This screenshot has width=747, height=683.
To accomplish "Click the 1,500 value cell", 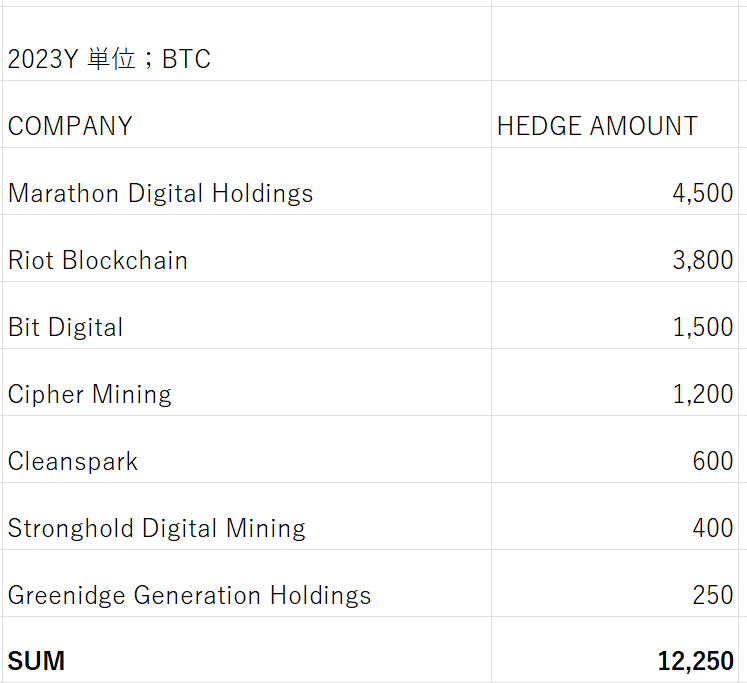I will coord(702,327).
